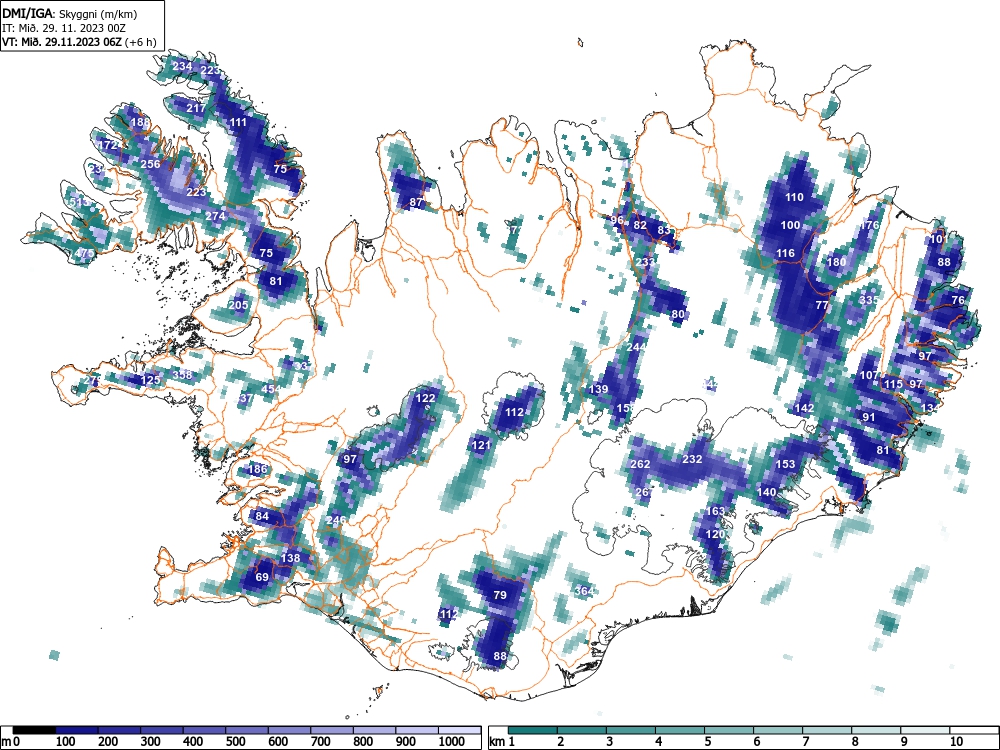Click the 'IT: Mið. 29. 11. 2023 00Z' line
1000x750 pixels.
point(64,28)
